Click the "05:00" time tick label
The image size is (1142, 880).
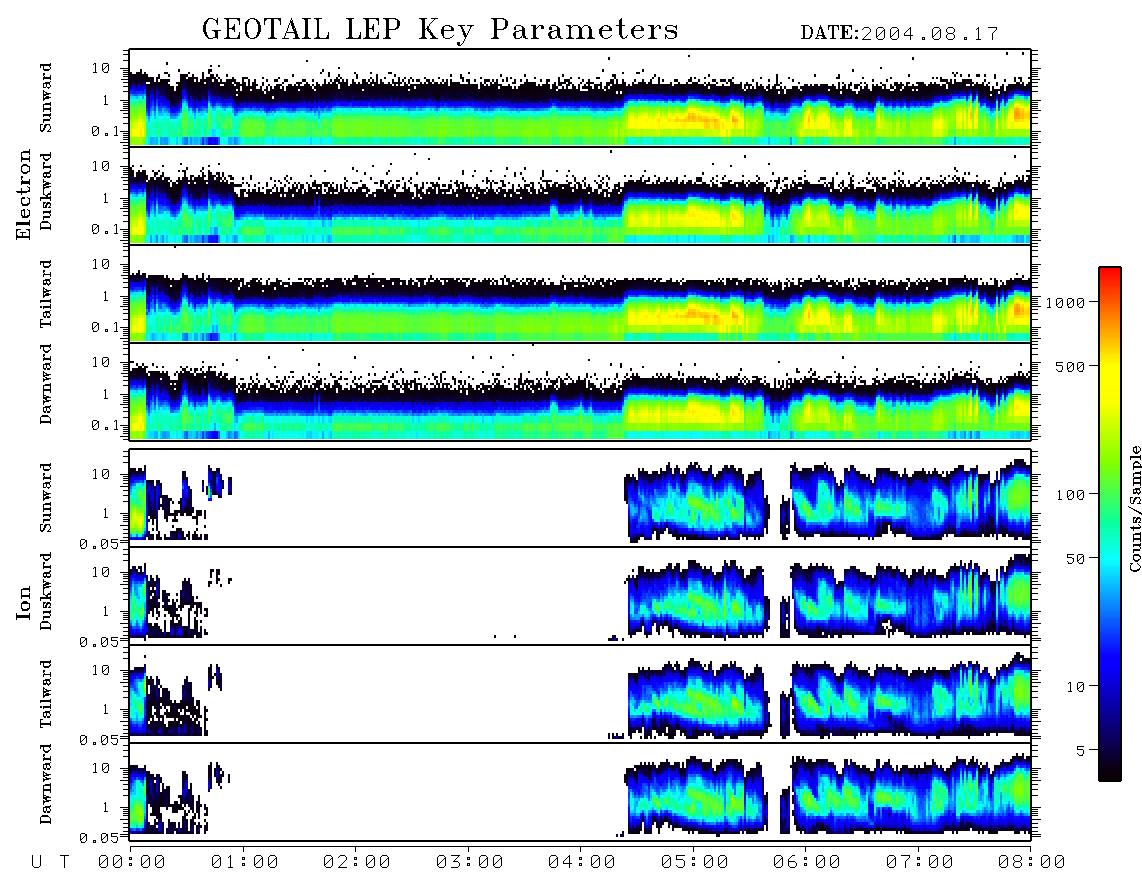695,862
